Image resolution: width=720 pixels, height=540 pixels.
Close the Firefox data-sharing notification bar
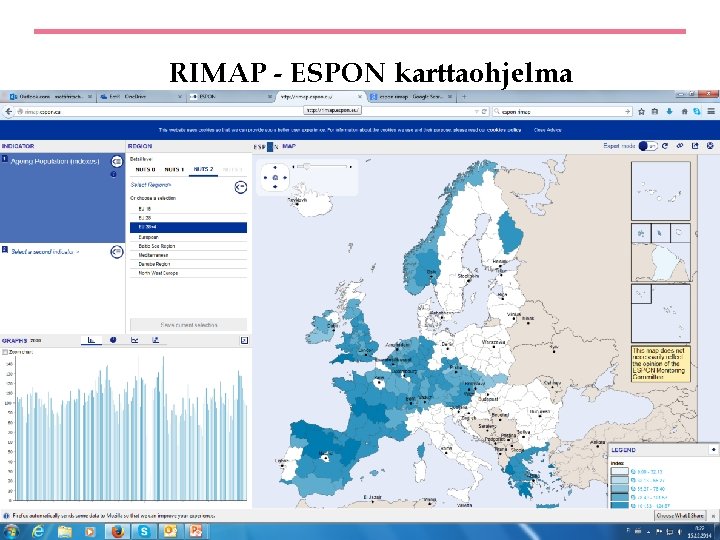click(713, 516)
